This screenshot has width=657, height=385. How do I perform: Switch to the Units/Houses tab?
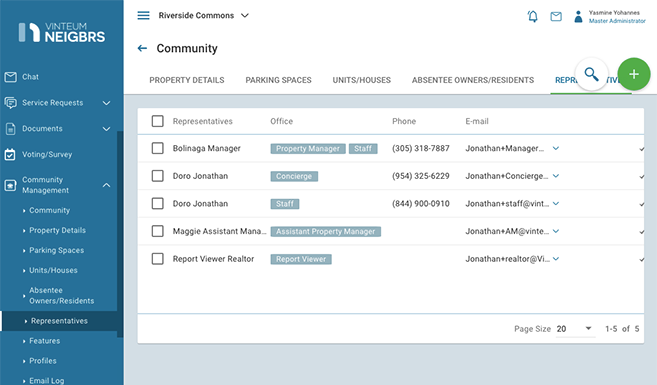(x=362, y=80)
